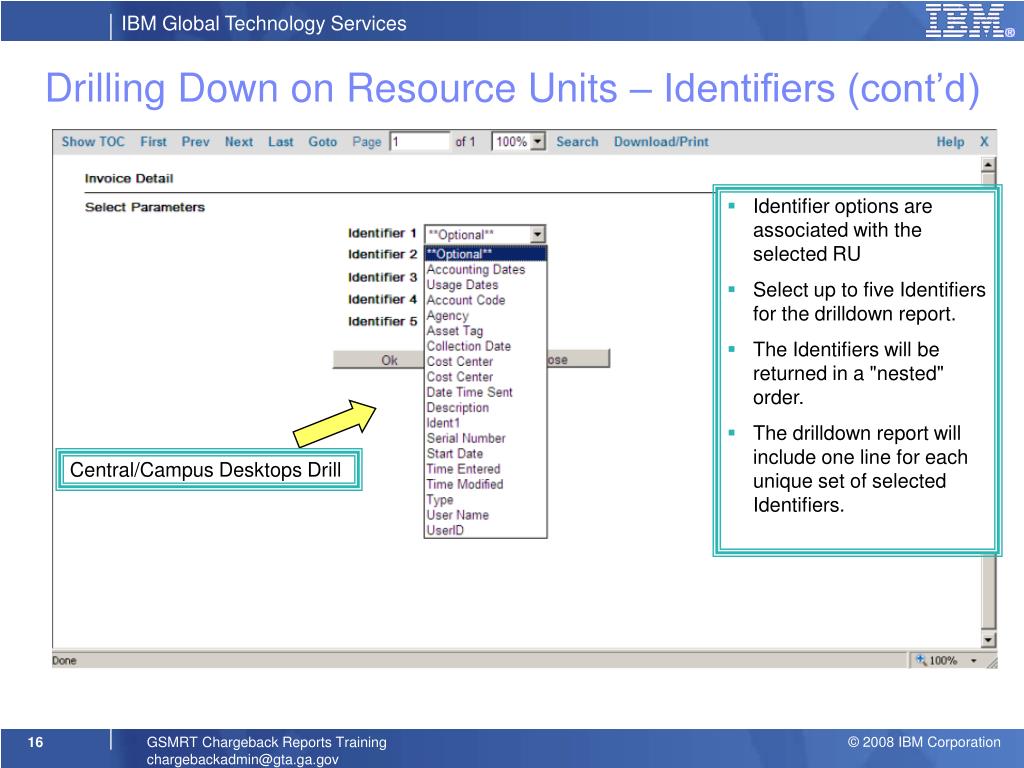
Task: Click the Prev page link
Action: click(195, 142)
